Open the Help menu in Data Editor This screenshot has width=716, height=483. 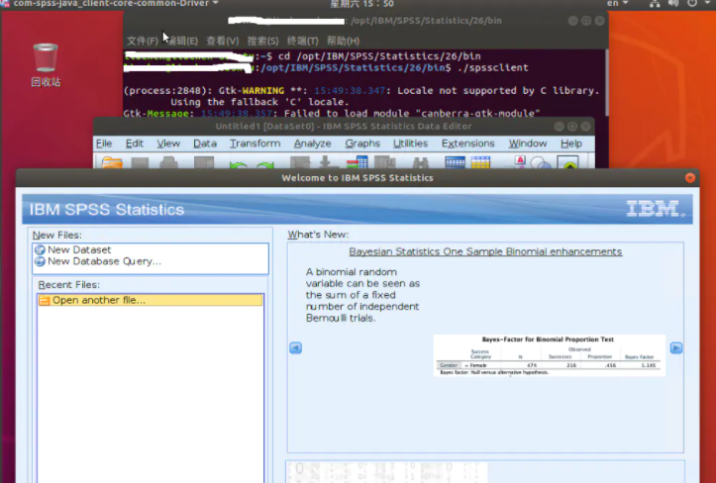tap(571, 143)
